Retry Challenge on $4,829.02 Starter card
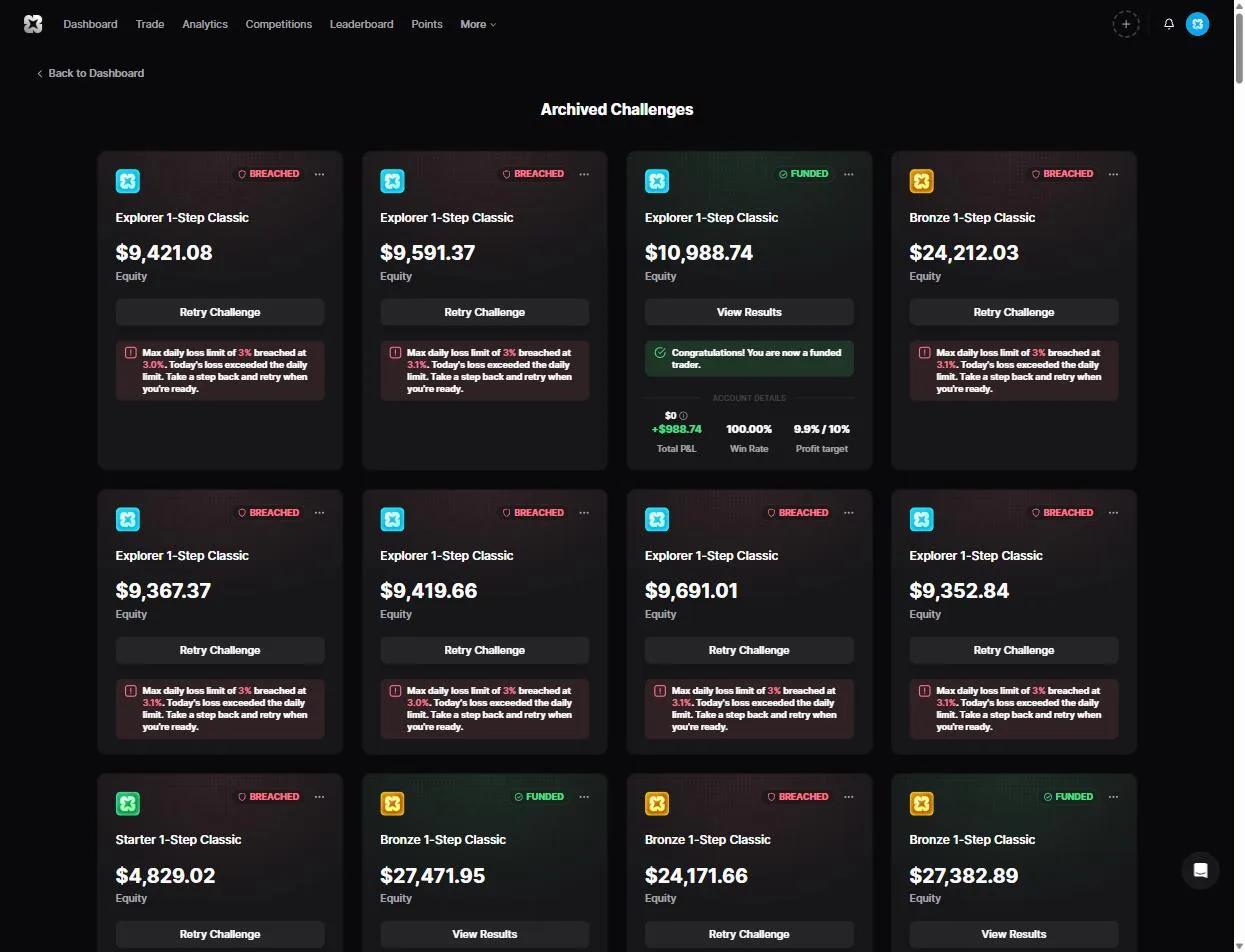The image size is (1245, 952). coord(220,934)
